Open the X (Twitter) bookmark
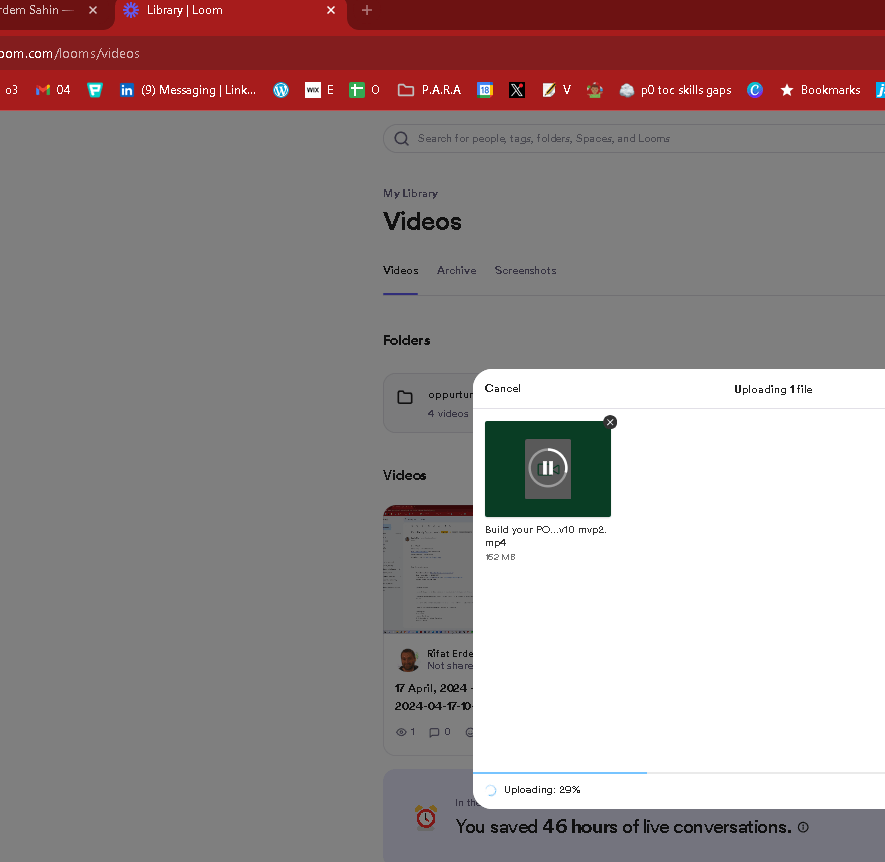This screenshot has width=885, height=862. pos(516,90)
